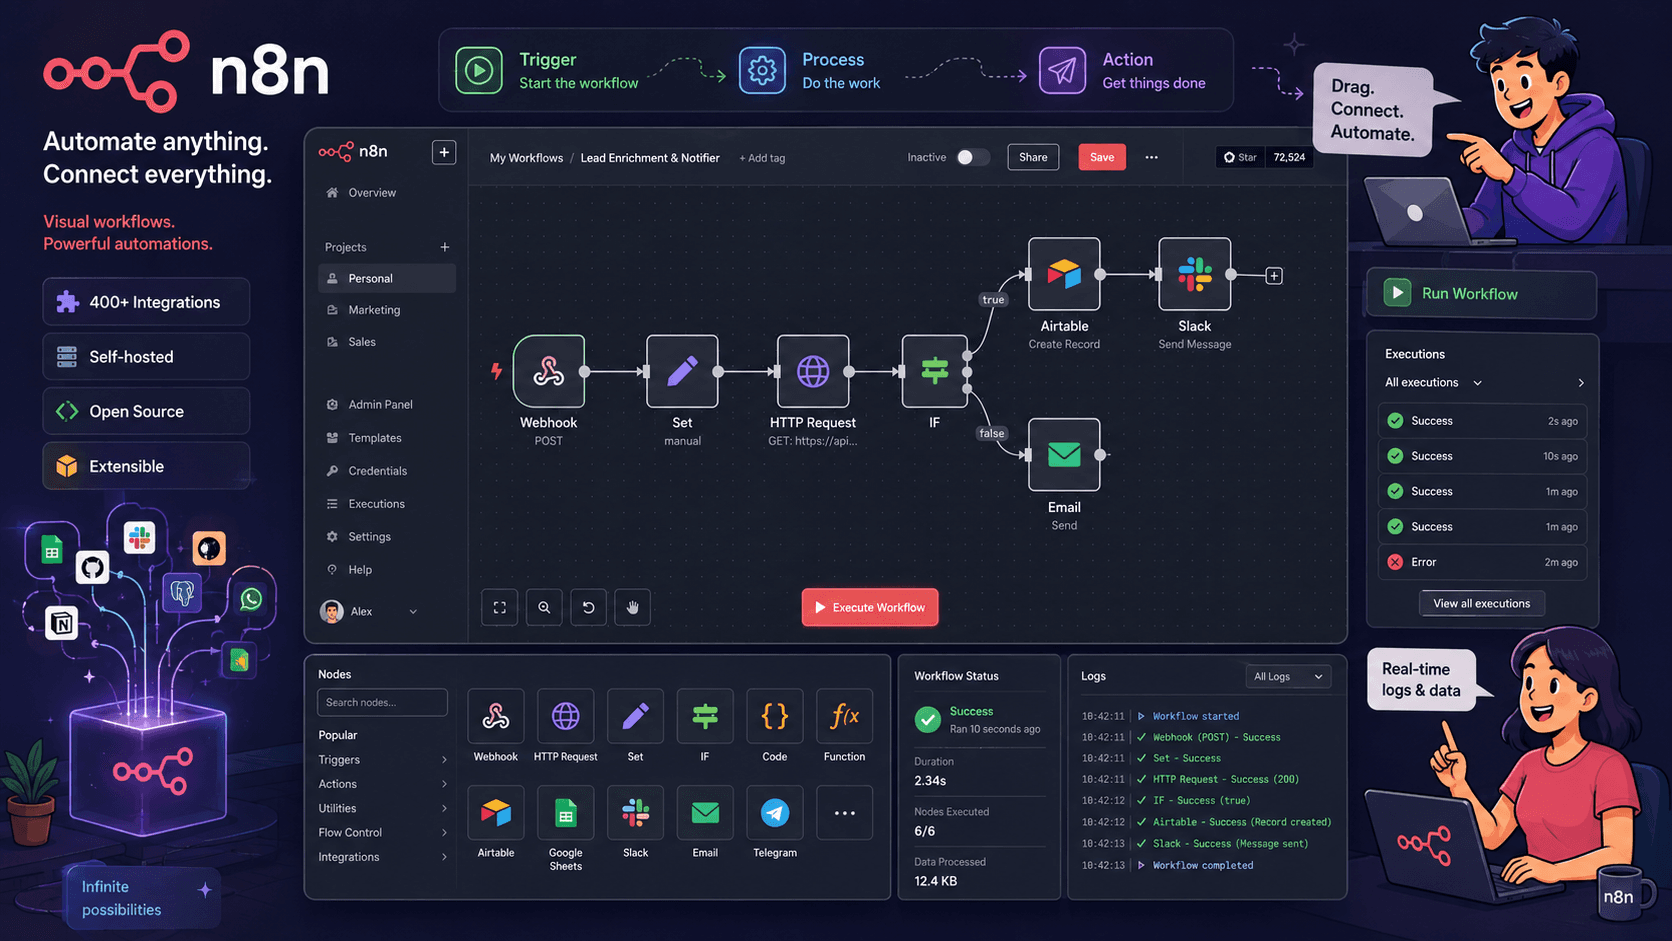The width and height of the screenshot is (1672, 941).
Task: Pick the Function node in the palette
Action: click(x=845, y=716)
